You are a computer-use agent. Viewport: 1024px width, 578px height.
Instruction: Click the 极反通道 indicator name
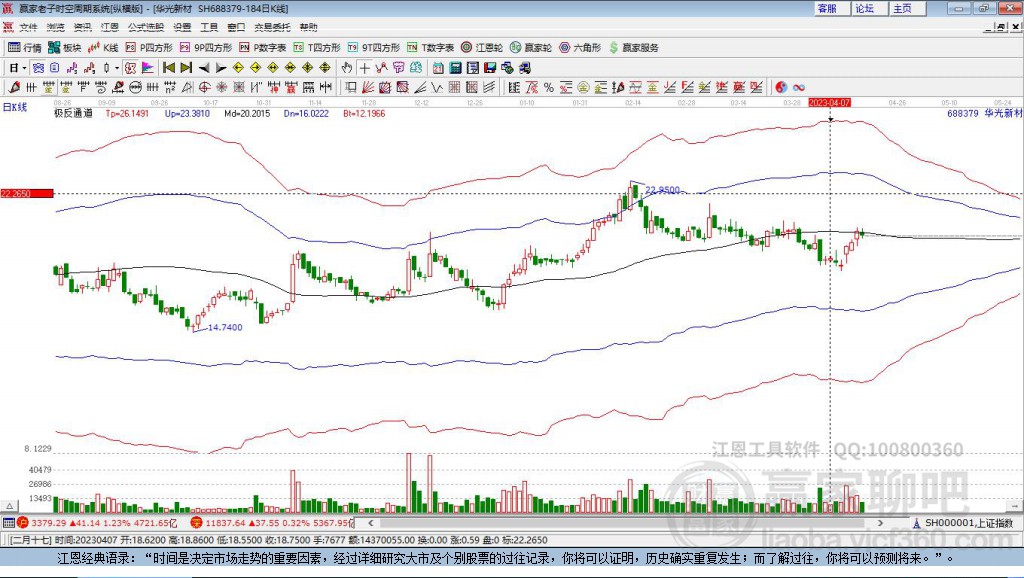pos(73,113)
